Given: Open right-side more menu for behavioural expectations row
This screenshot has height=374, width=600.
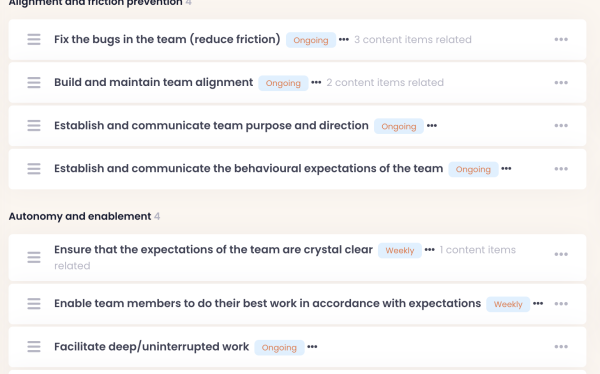Looking at the screenshot, I should [561, 169].
